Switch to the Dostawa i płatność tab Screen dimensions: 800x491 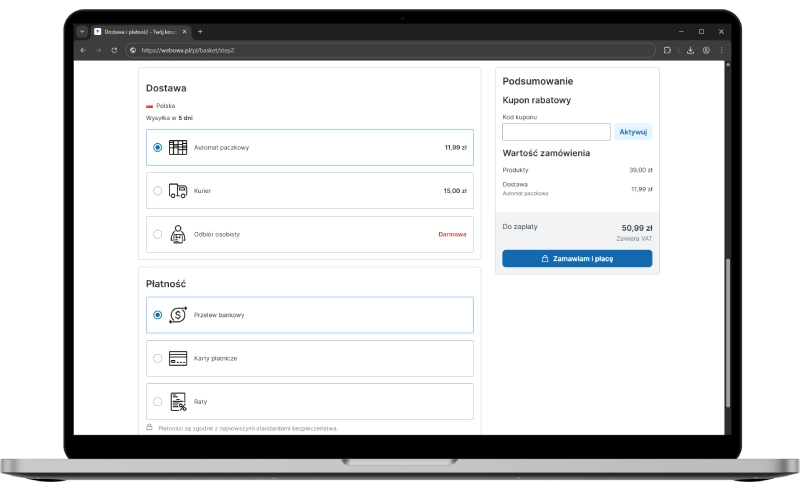pyautogui.click(x=138, y=31)
